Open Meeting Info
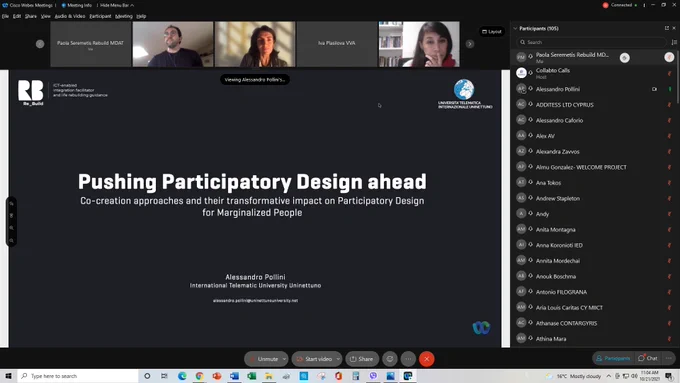The height and width of the screenshot is (383, 680). tap(77, 5)
